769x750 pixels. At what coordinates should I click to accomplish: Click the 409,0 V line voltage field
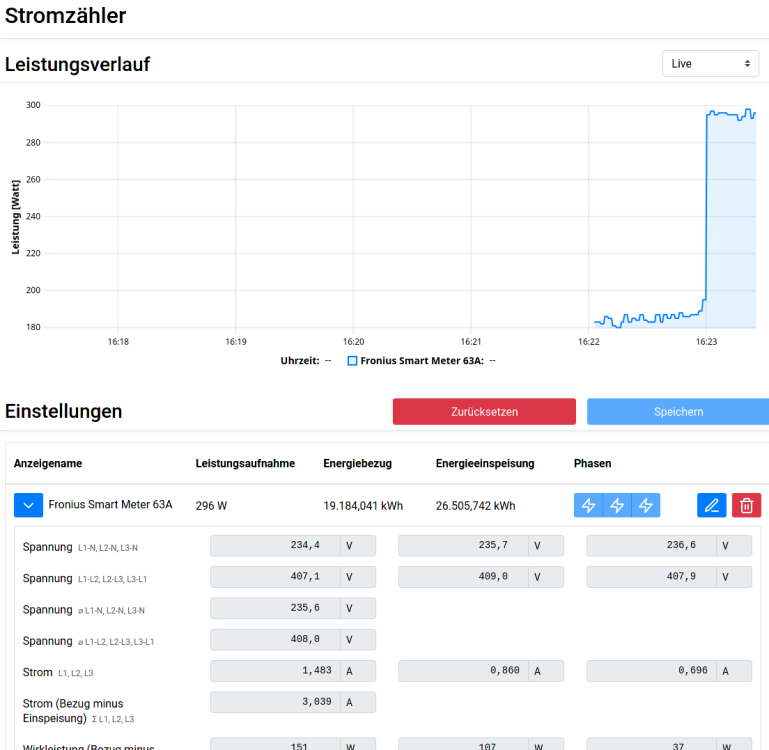pyautogui.click(x=463, y=577)
